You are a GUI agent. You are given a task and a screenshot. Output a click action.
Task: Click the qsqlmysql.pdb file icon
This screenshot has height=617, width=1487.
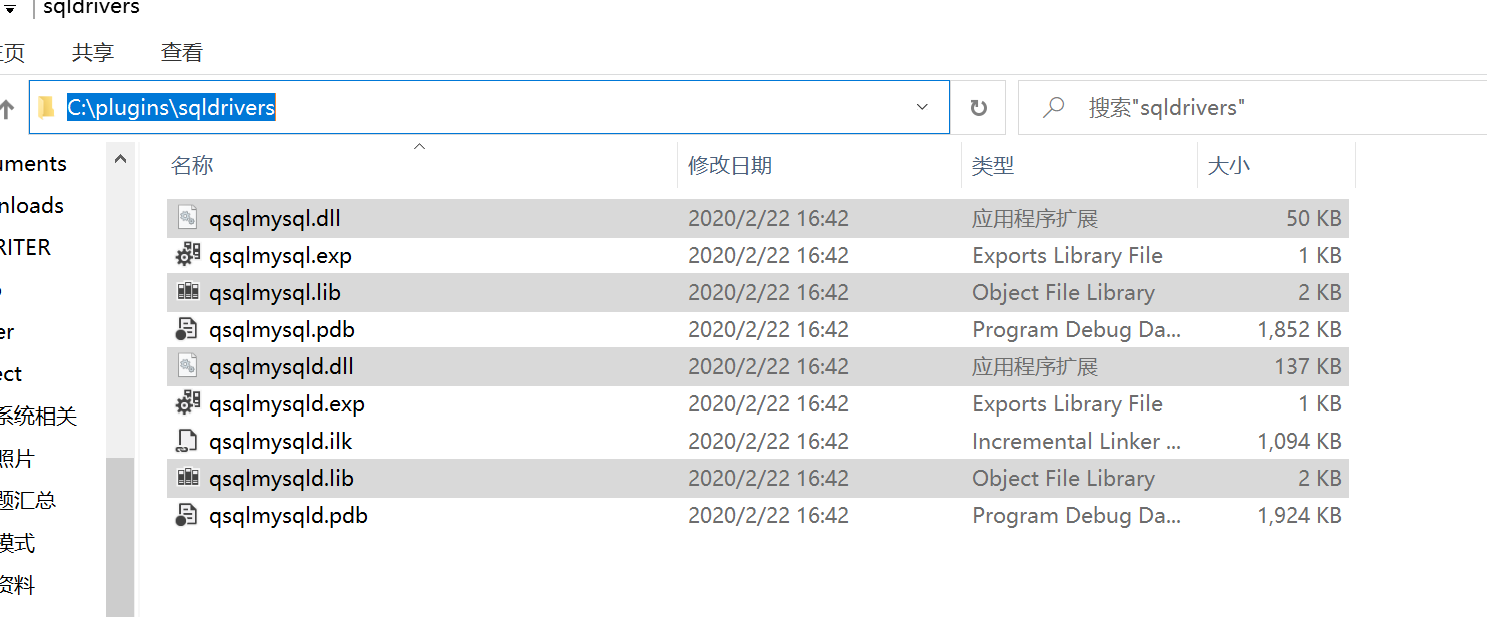coord(187,329)
